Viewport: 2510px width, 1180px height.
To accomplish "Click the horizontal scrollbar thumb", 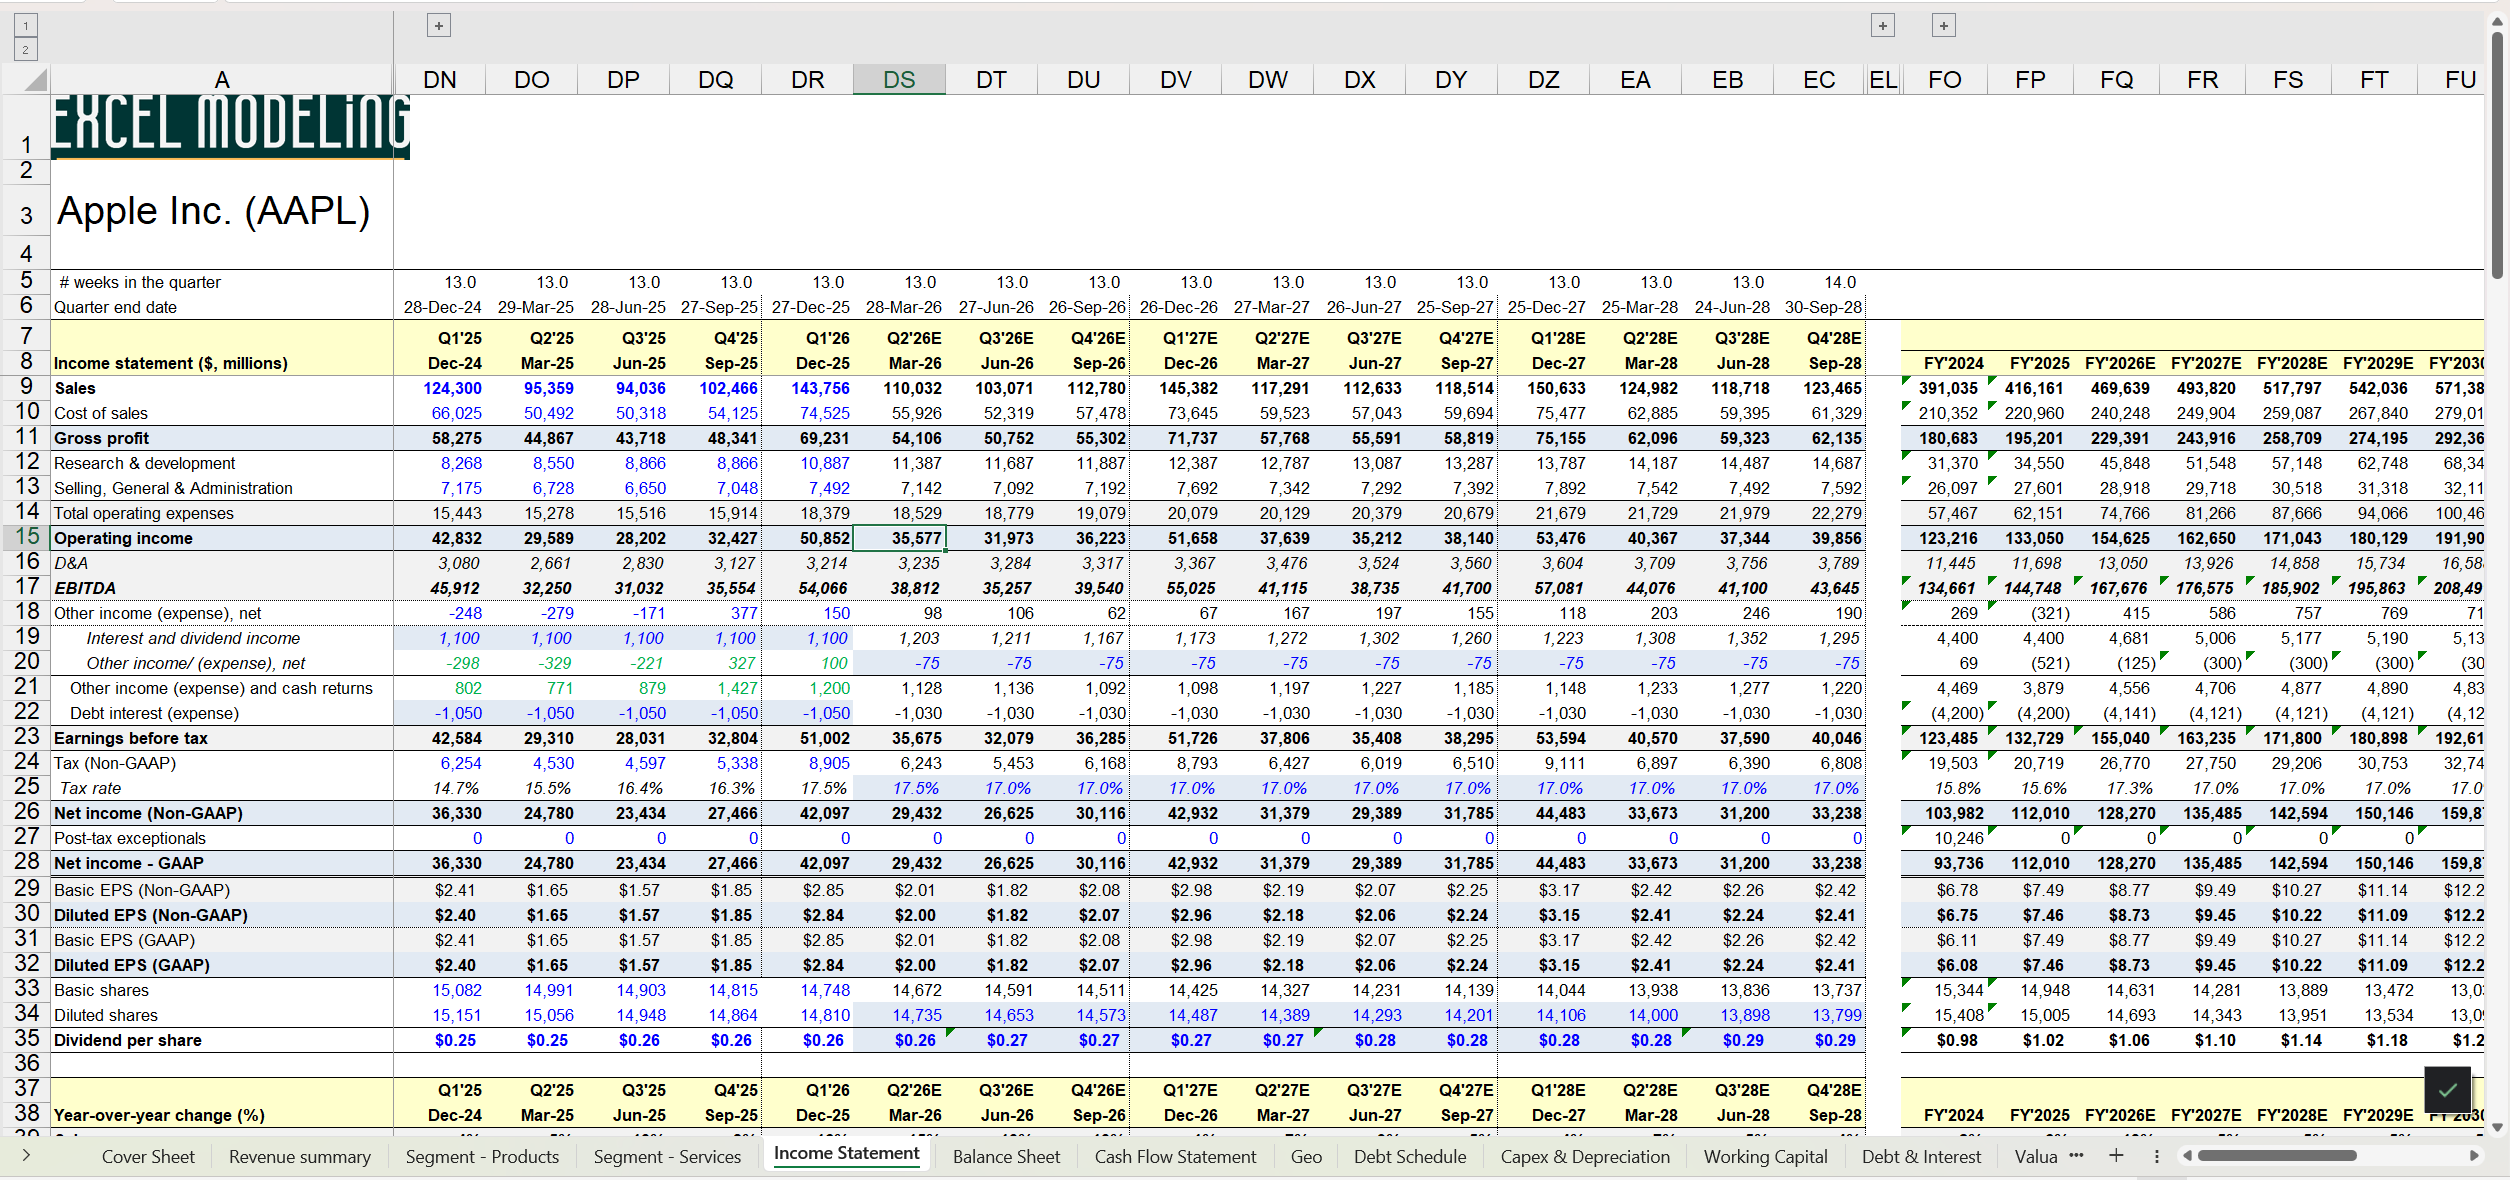I will tap(2276, 1156).
